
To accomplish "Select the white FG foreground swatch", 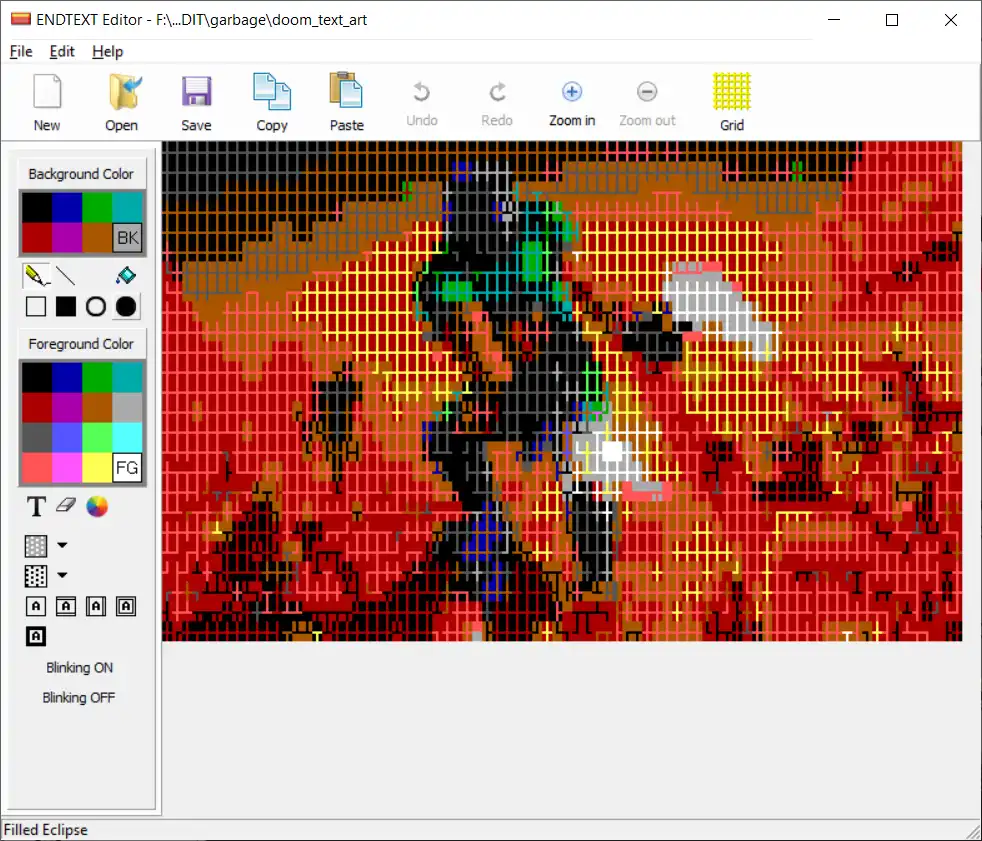I will pyautogui.click(x=127, y=468).
